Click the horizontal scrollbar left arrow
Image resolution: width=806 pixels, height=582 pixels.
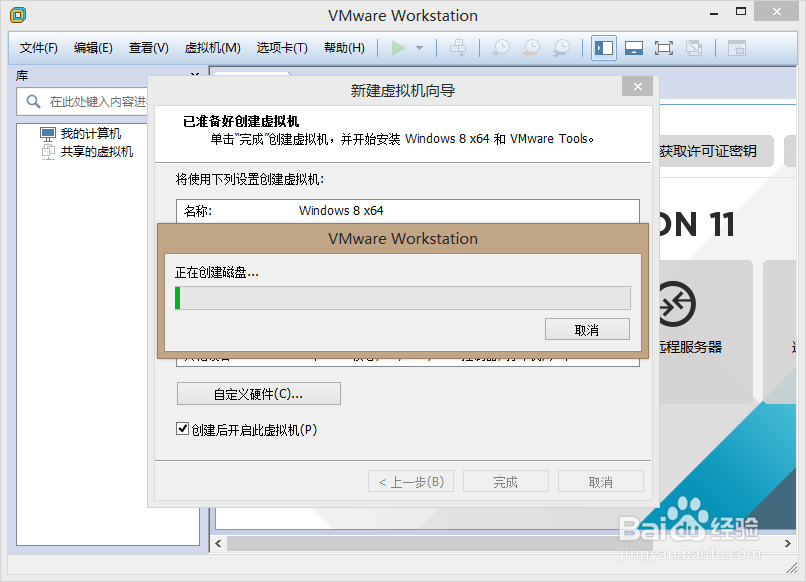218,543
